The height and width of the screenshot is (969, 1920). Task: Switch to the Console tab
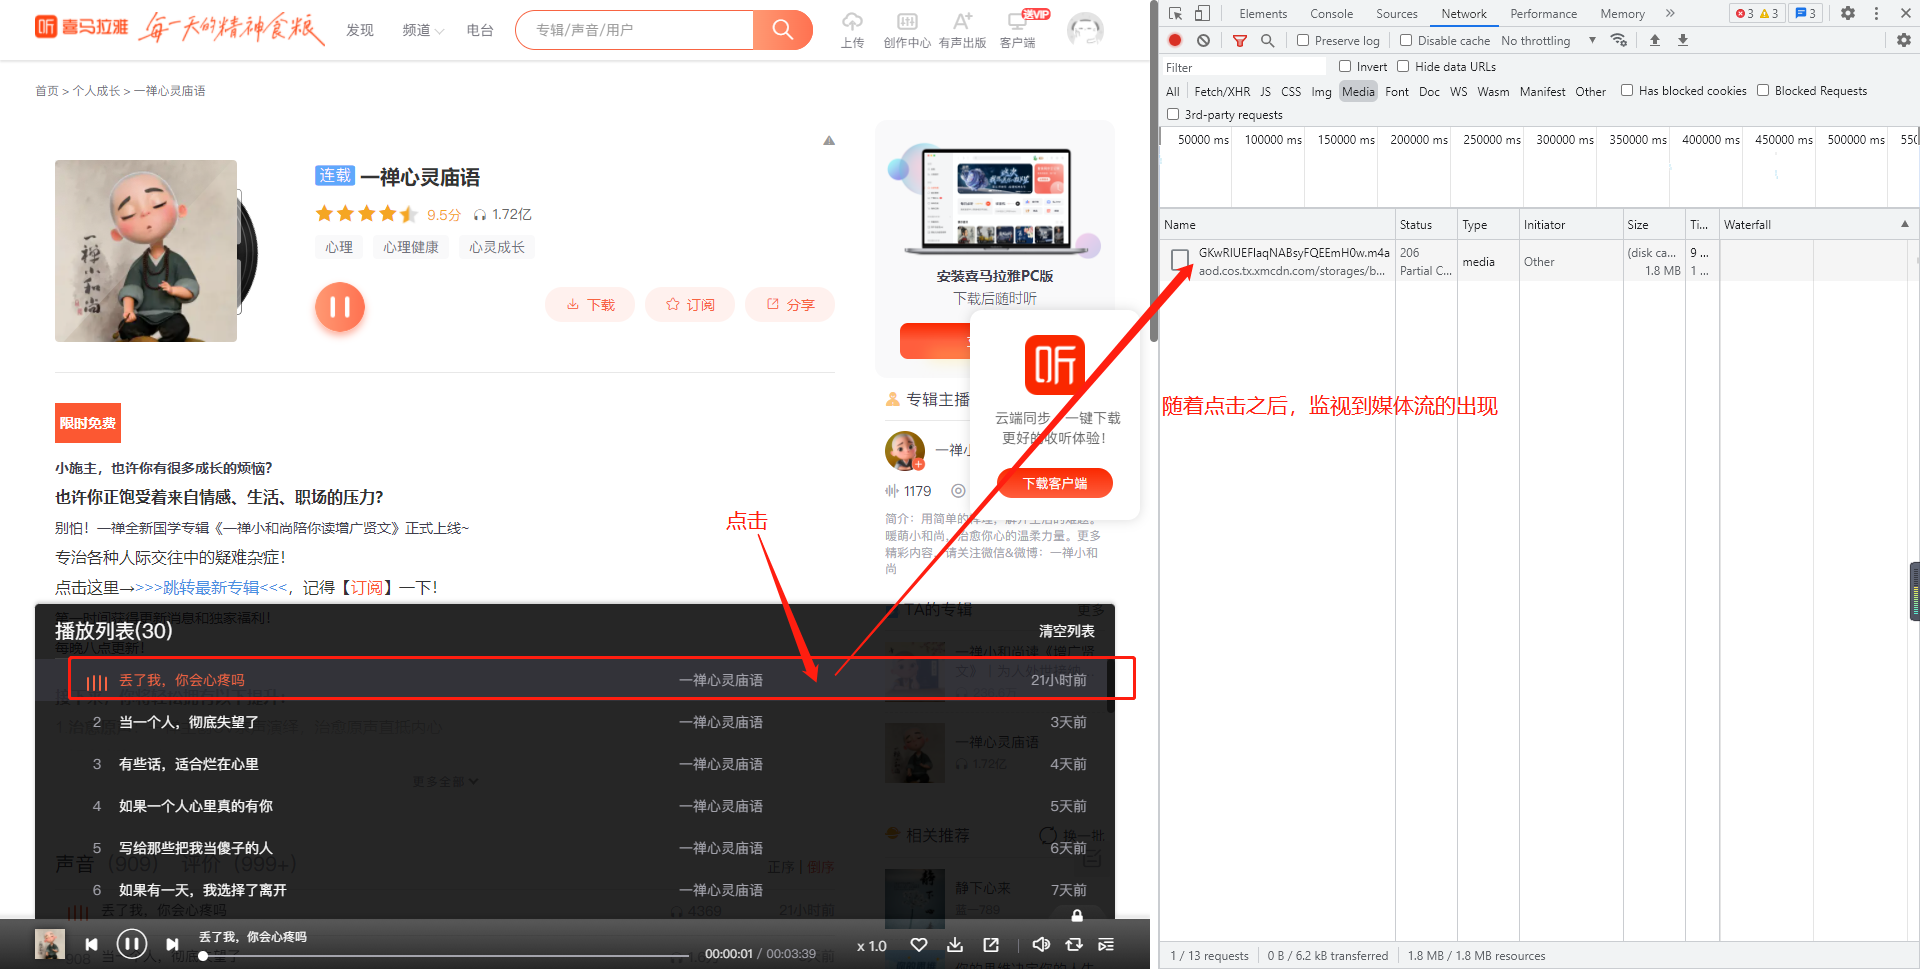[1331, 13]
